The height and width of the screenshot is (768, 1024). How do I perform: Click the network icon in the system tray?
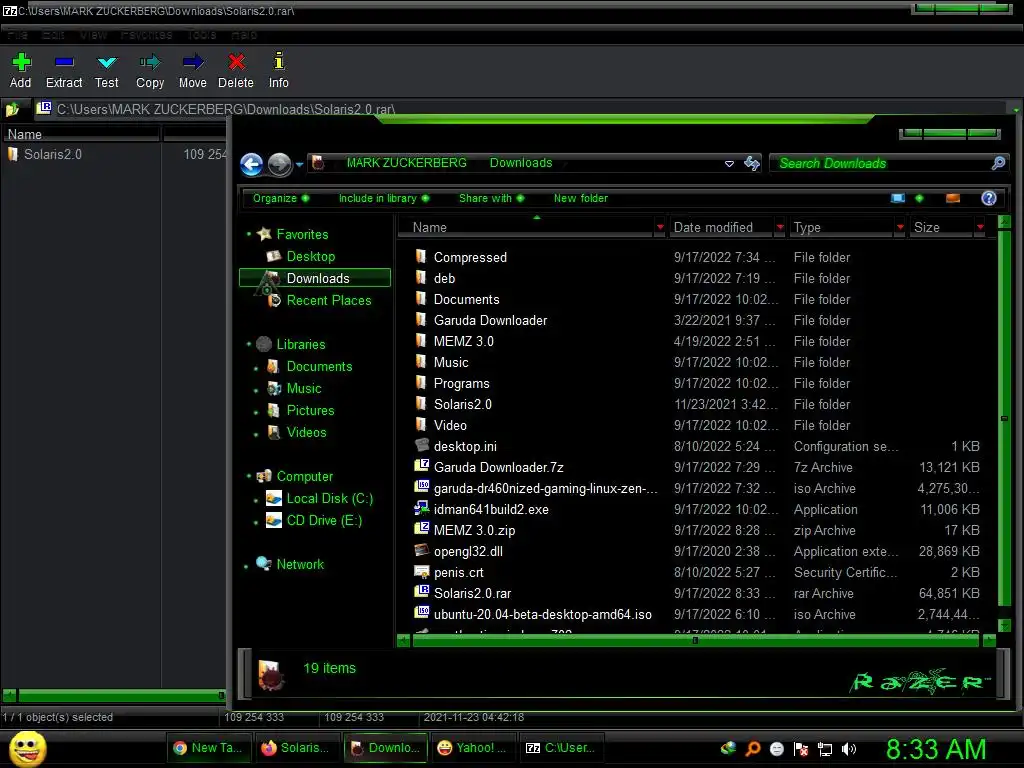click(x=825, y=749)
